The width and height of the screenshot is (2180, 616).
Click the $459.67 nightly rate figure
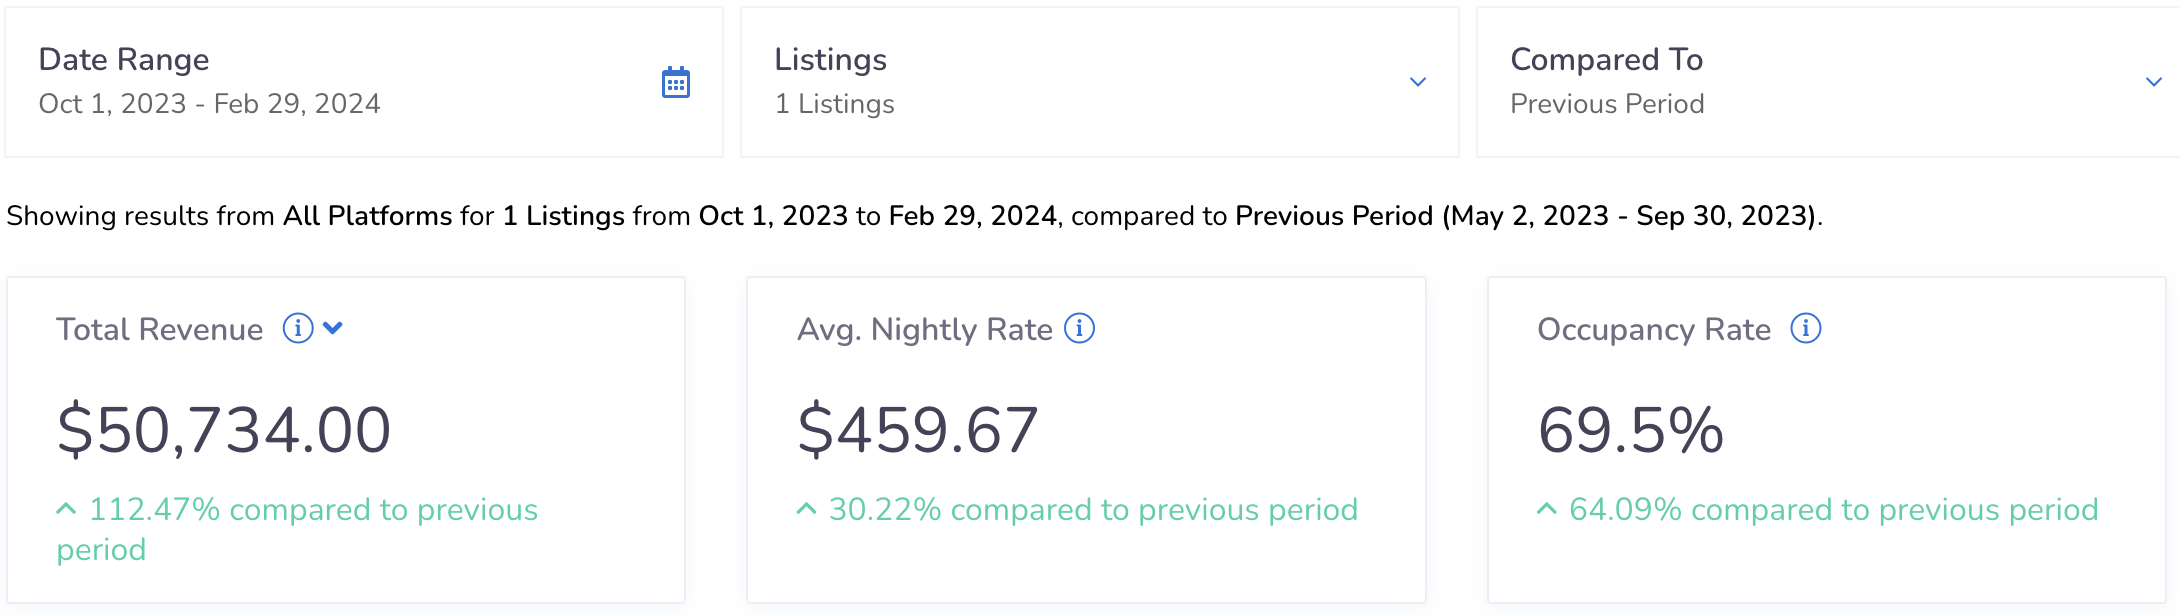(918, 430)
